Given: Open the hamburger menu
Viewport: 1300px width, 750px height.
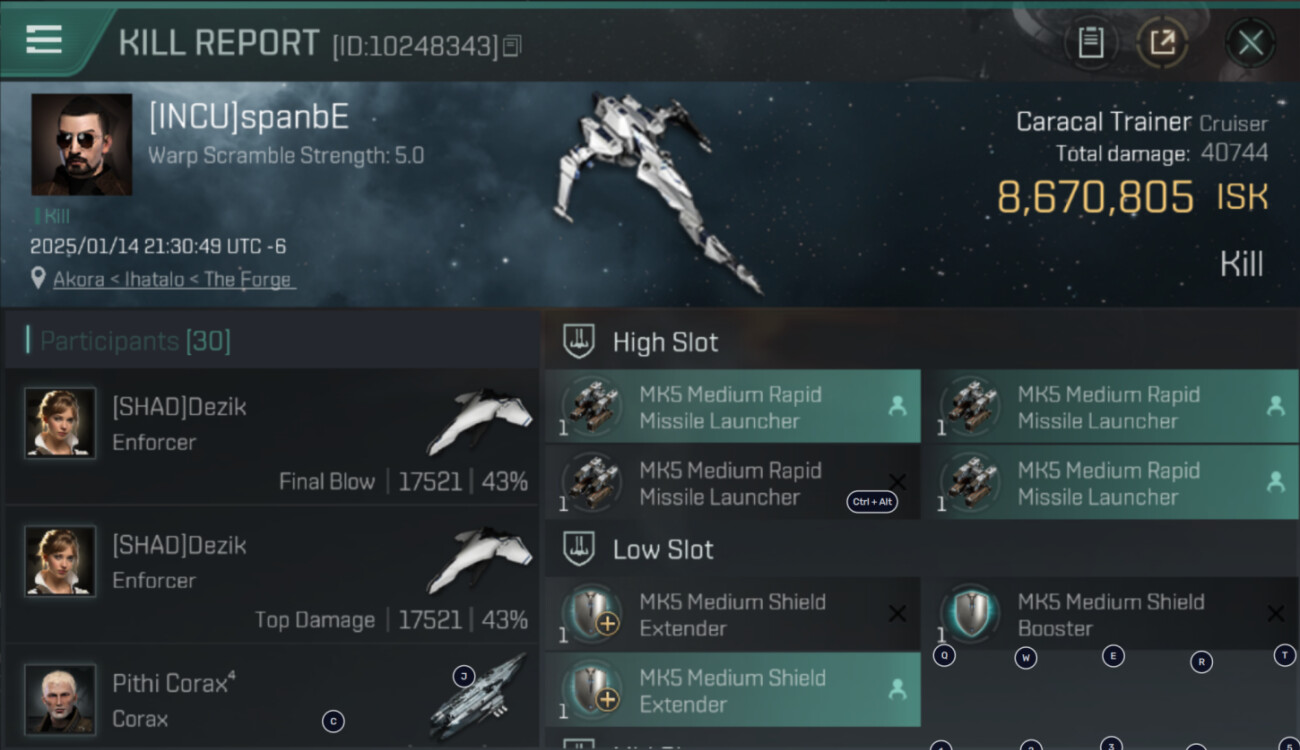Looking at the screenshot, I should [x=44, y=40].
